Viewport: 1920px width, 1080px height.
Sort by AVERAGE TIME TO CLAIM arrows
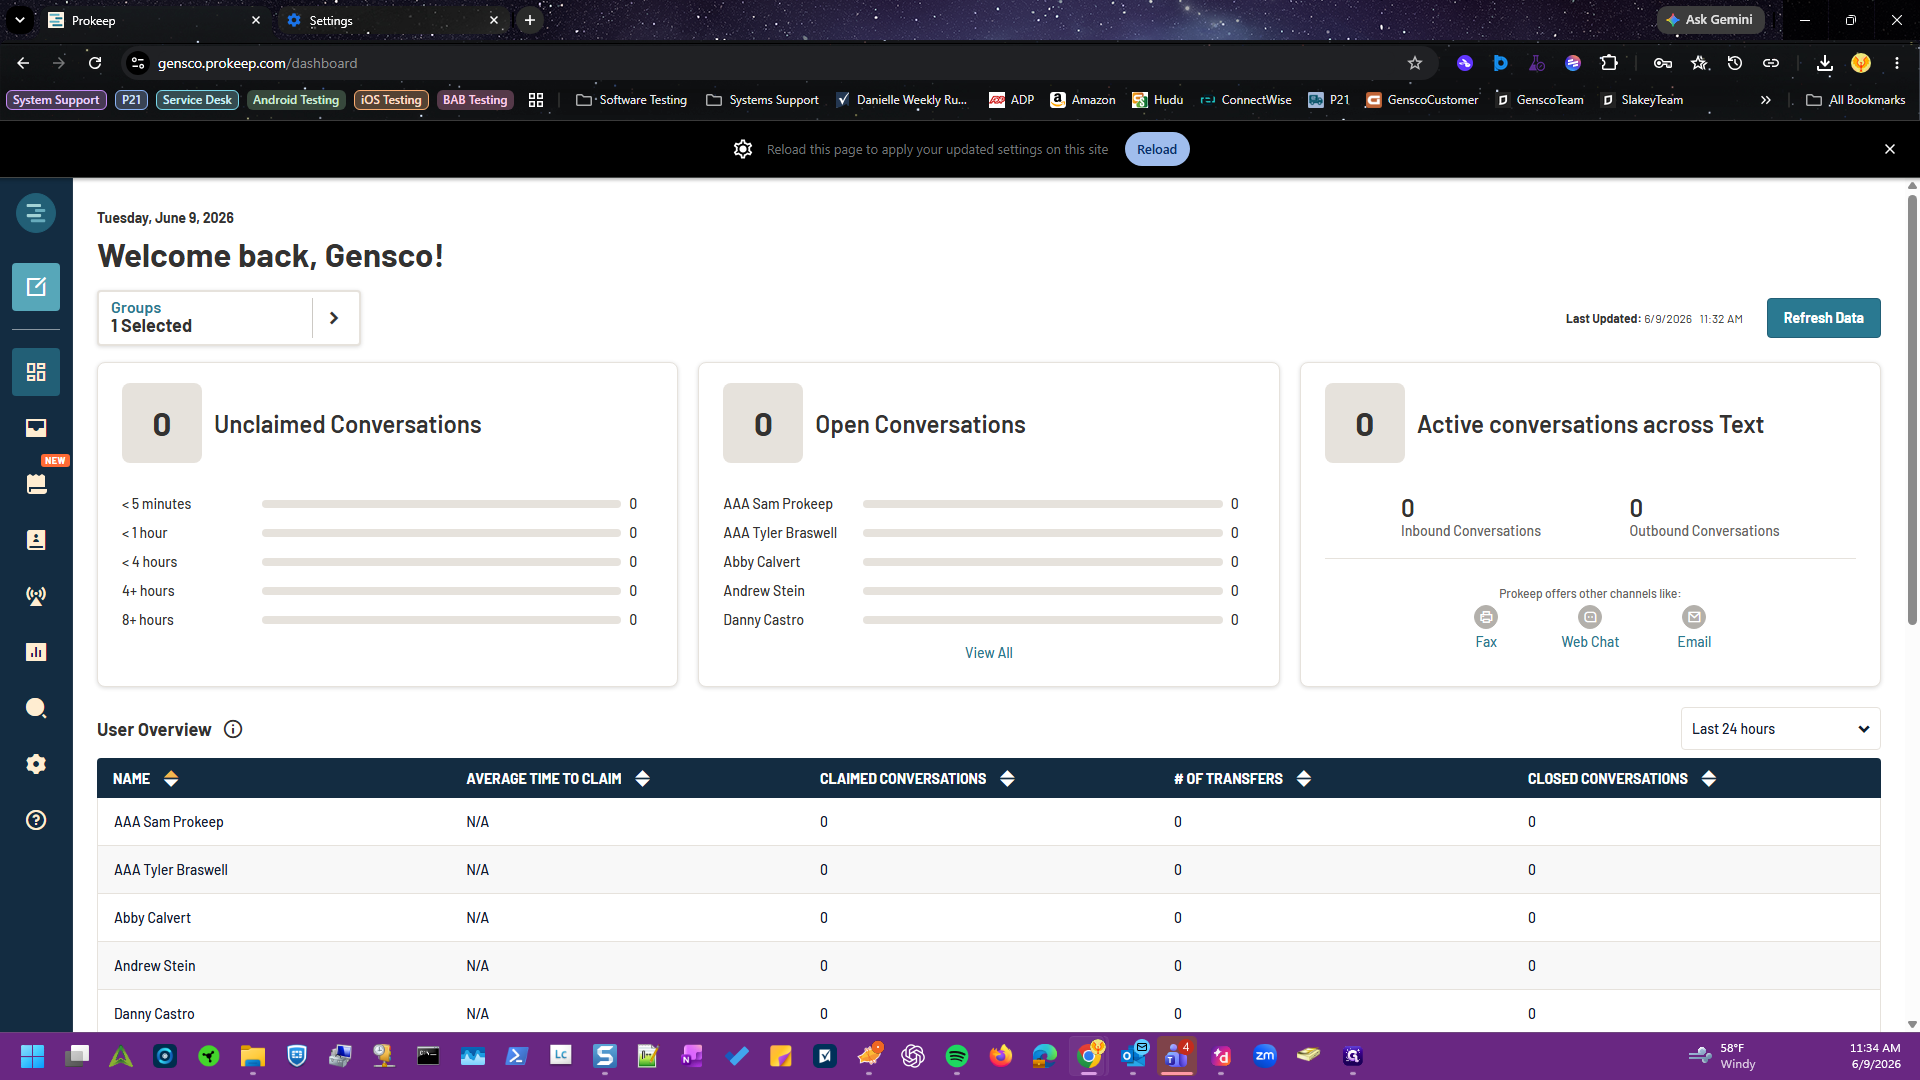pyautogui.click(x=642, y=778)
